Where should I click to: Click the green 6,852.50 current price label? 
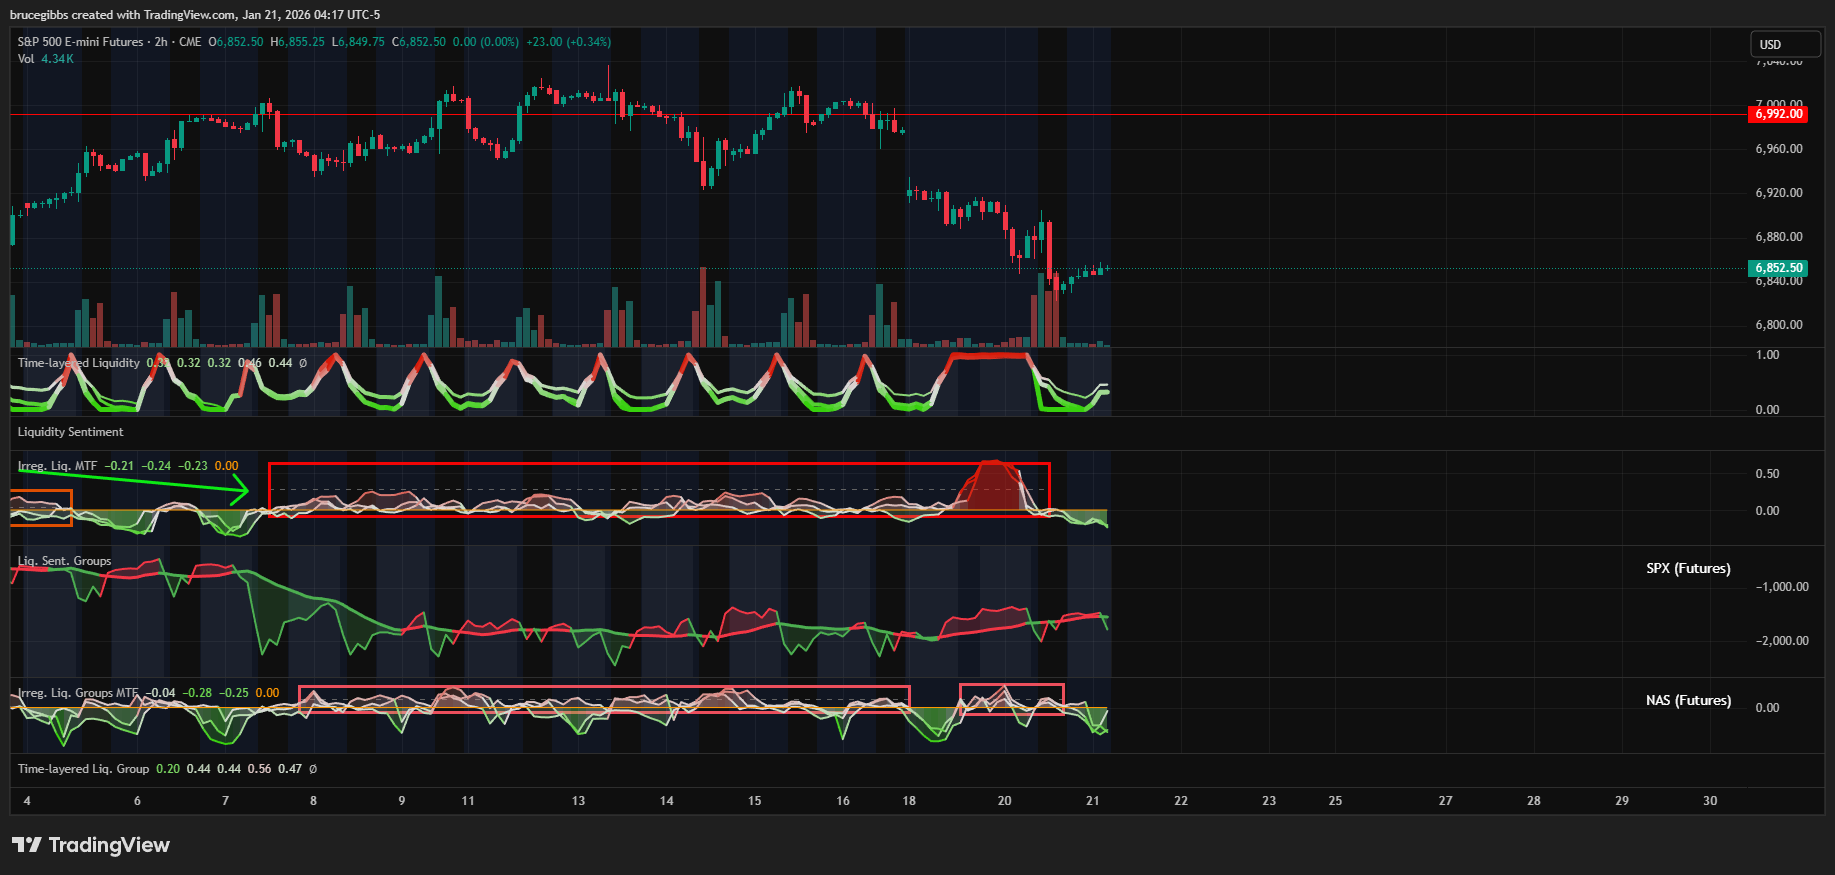(x=1778, y=268)
